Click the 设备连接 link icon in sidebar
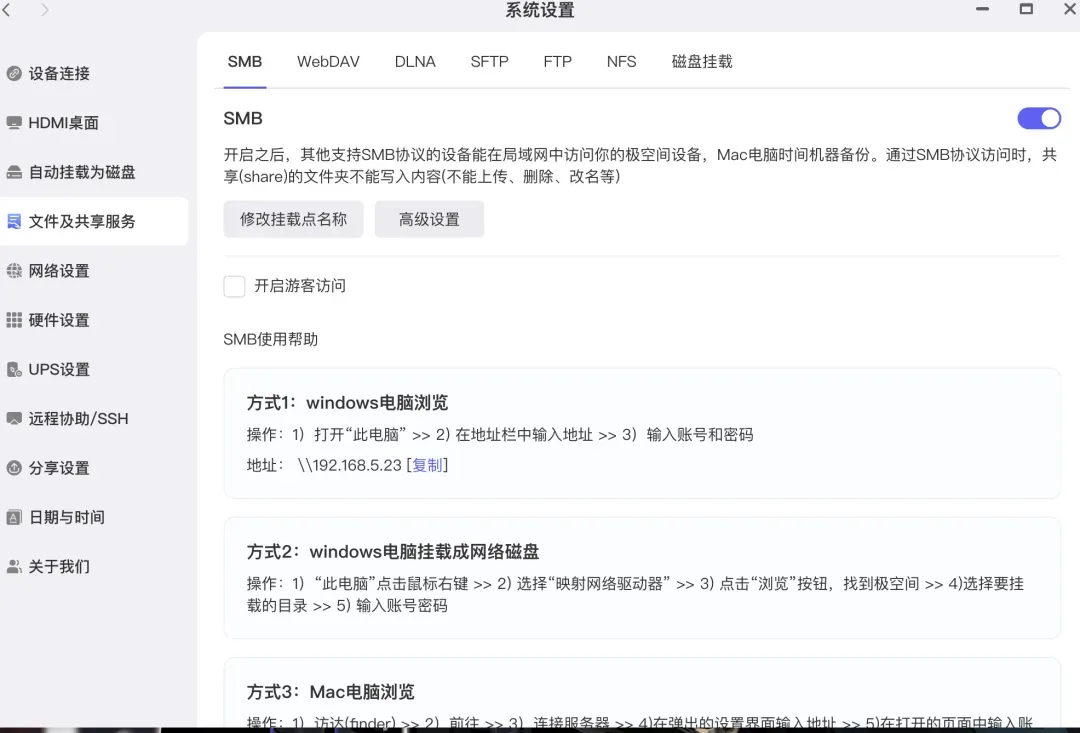This screenshot has height=733, width=1080. click(x=14, y=73)
